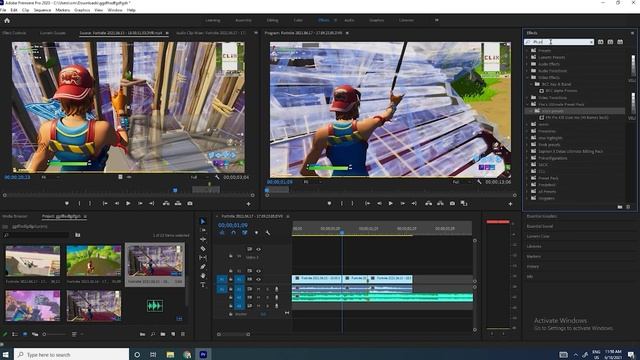Expand the Presets folder in Effects
Screen dimensions: 640x360
527,51
